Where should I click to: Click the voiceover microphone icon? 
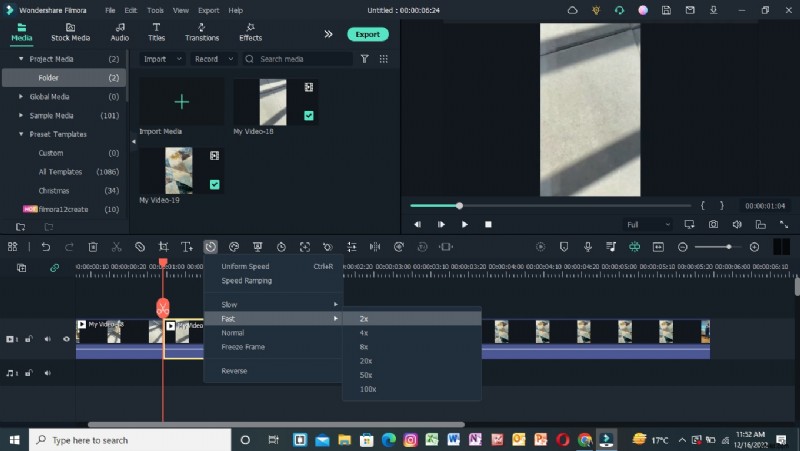tap(588, 247)
